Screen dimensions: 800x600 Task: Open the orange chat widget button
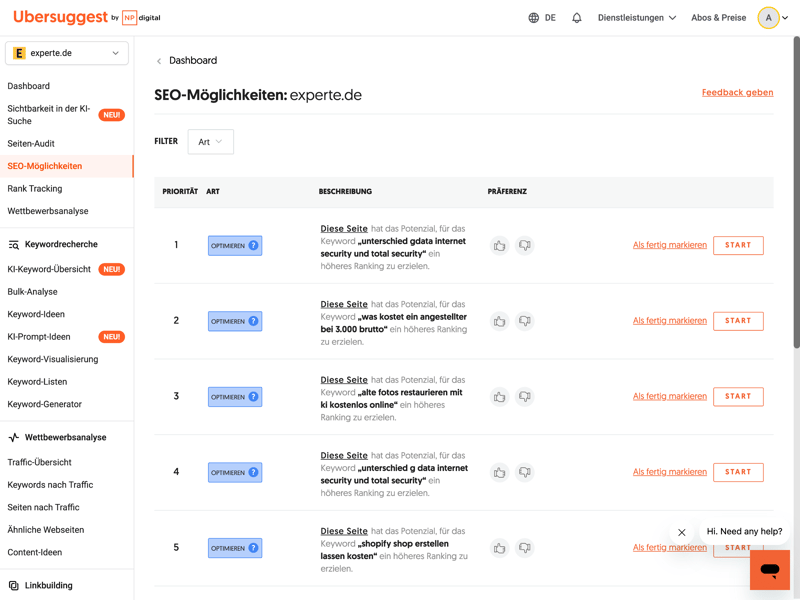coord(769,570)
